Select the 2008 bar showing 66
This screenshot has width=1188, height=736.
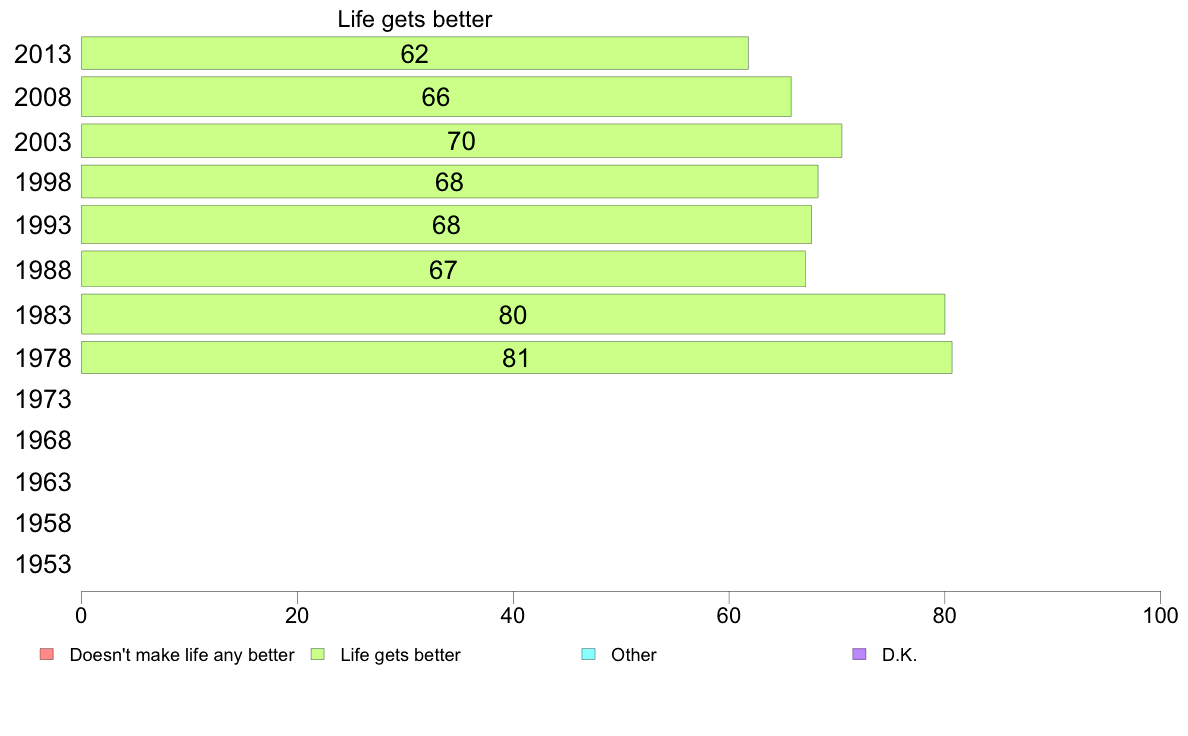436,96
